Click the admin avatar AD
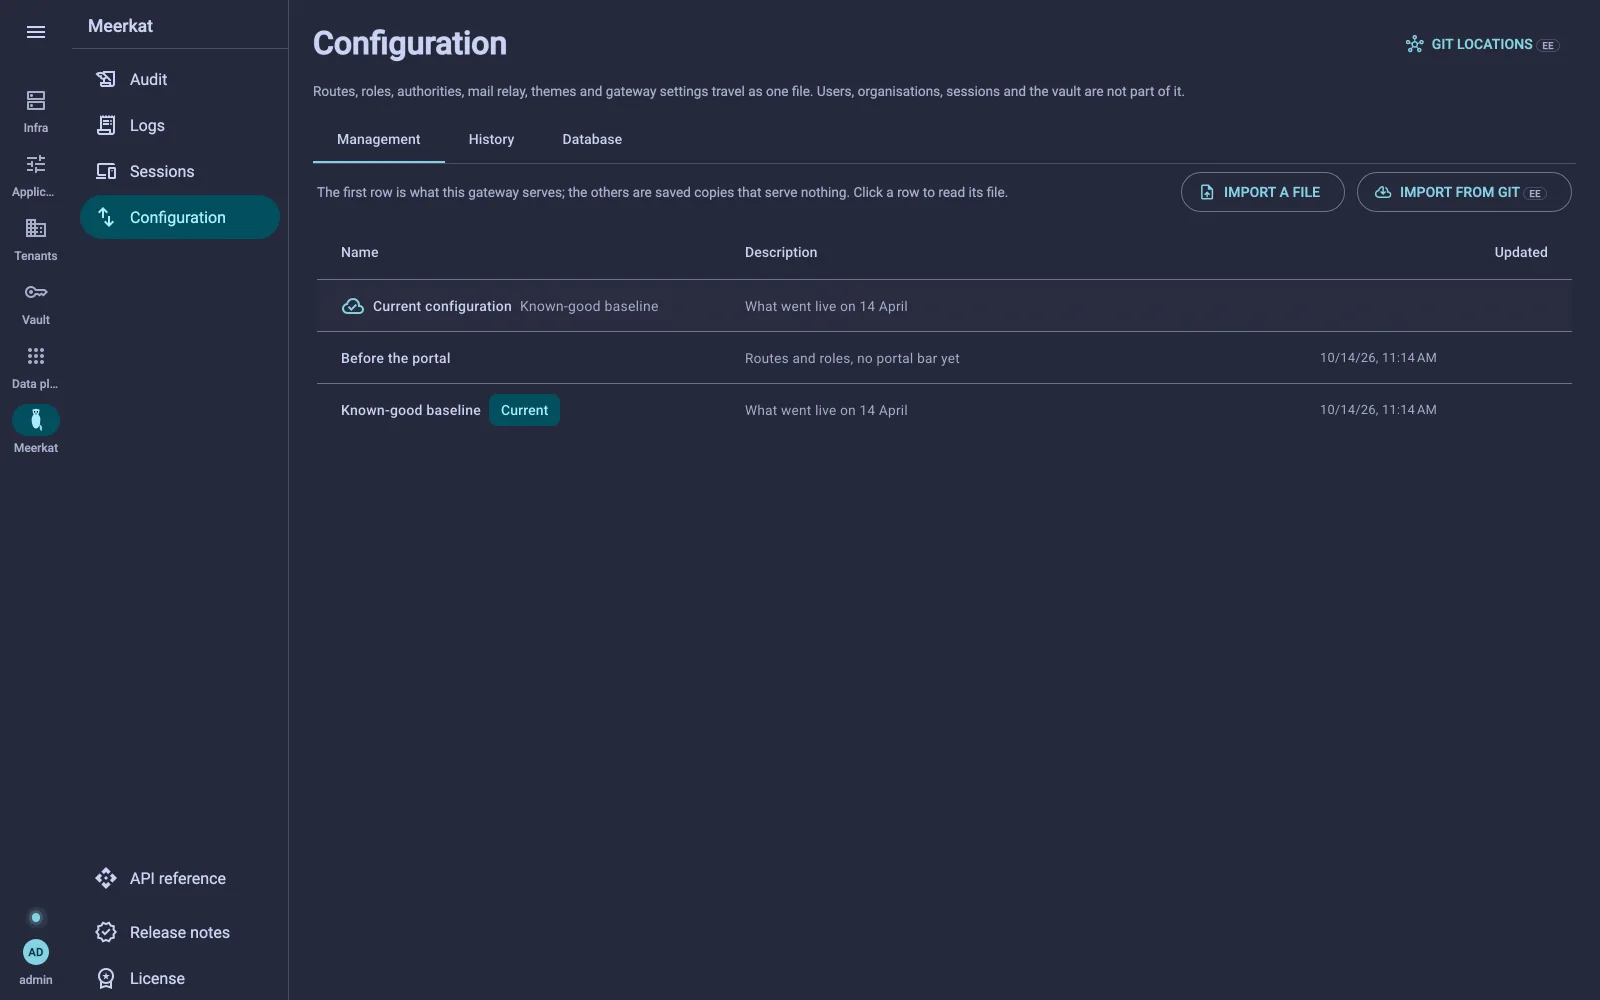This screenshot has height=1000, width=1600. point(36,952)
